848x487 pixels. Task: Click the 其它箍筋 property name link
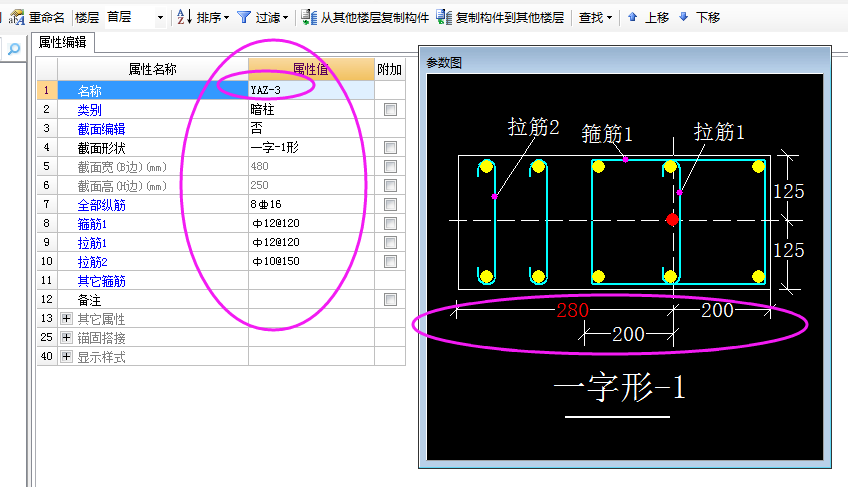[x=101, y=281]
